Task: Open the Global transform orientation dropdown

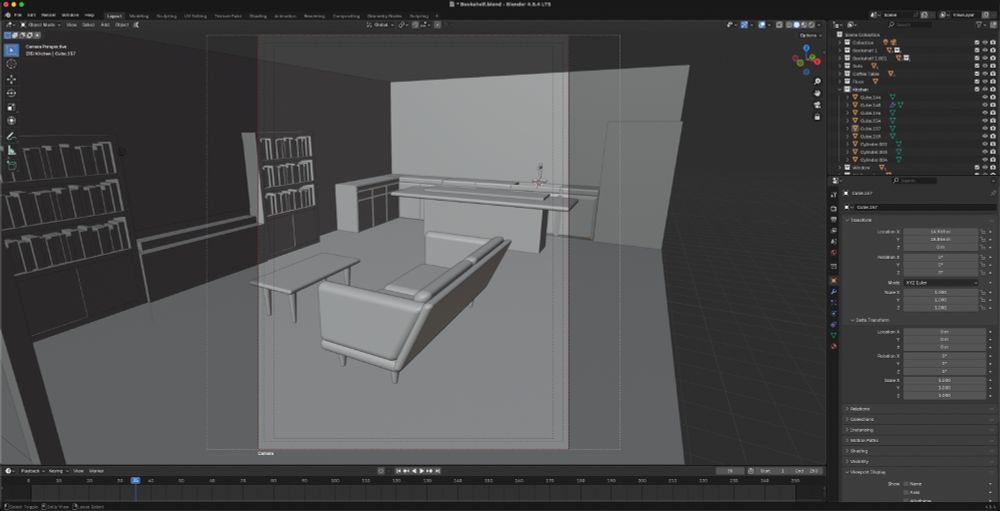Action: (381, 25)
